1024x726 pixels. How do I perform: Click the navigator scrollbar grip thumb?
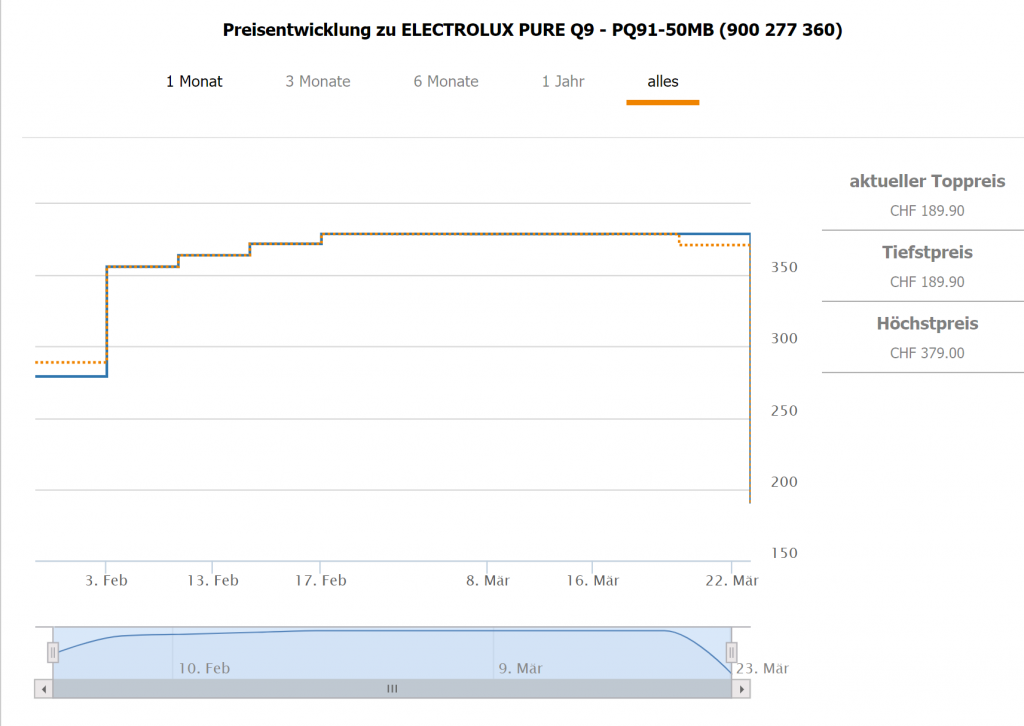[392, 689]
